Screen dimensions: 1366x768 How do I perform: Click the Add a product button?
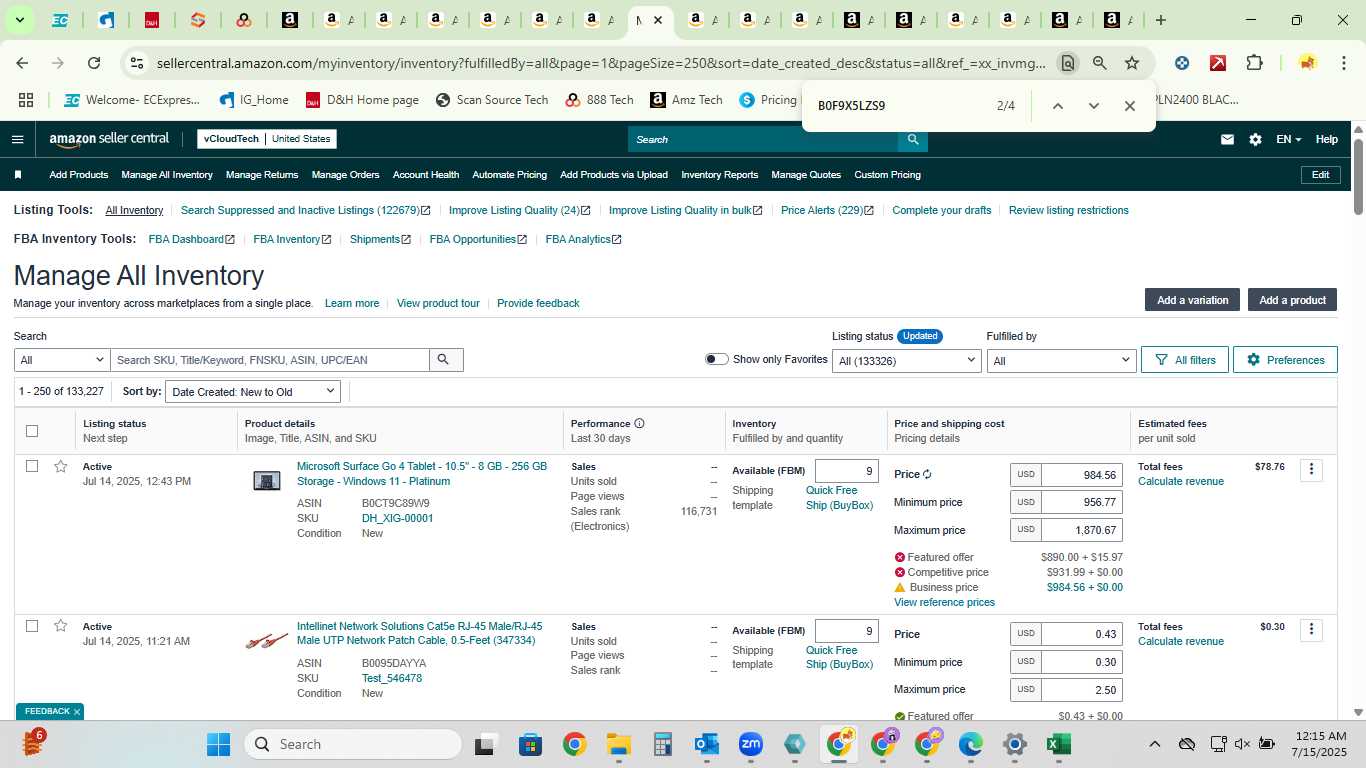pos(1292,300)
